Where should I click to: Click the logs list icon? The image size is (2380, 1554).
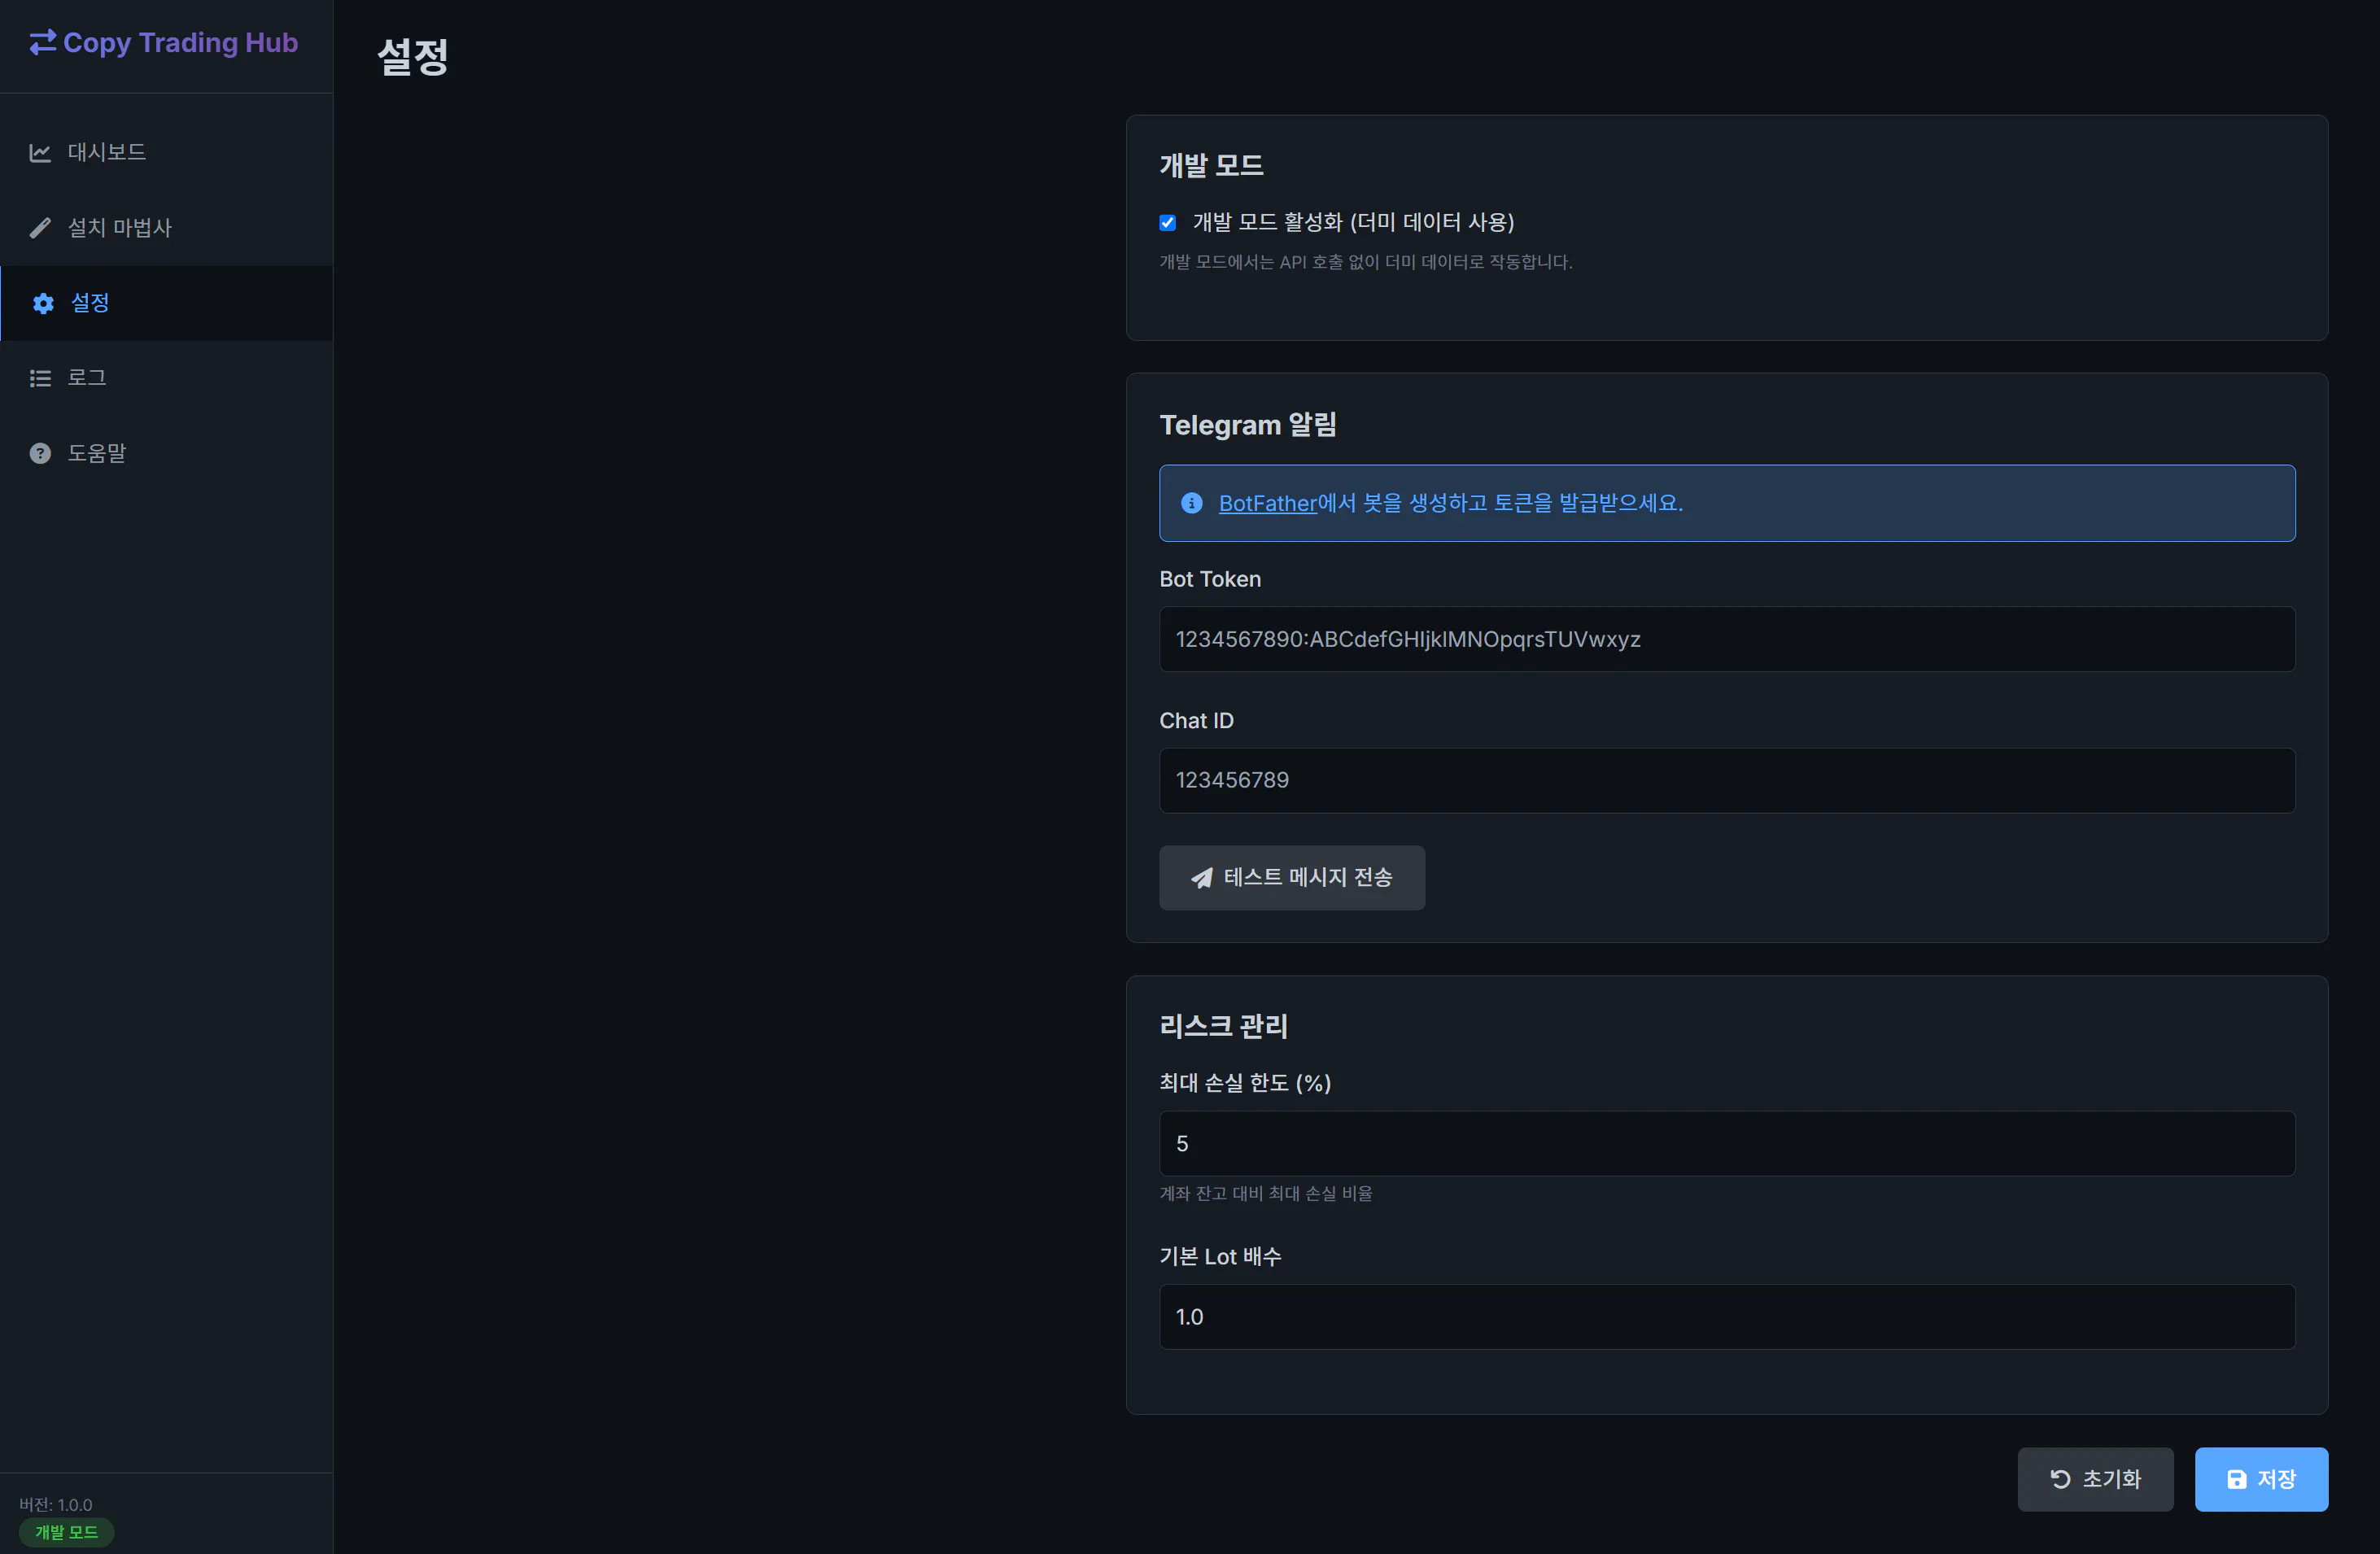pos(40,378)
